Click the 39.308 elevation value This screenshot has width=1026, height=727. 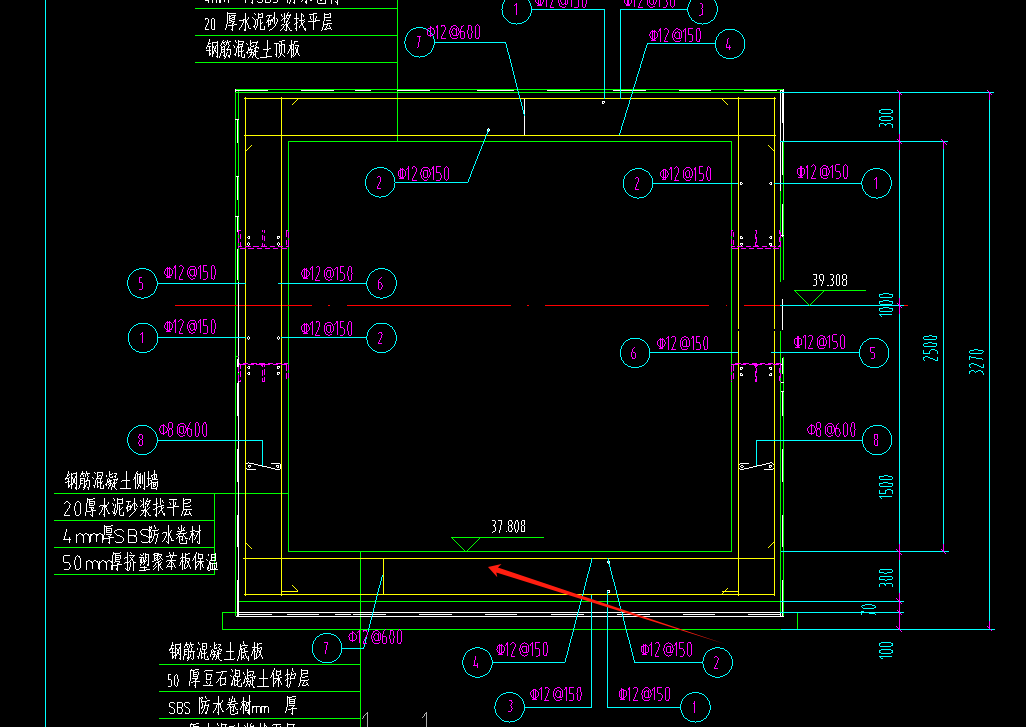tap(830, 280)
